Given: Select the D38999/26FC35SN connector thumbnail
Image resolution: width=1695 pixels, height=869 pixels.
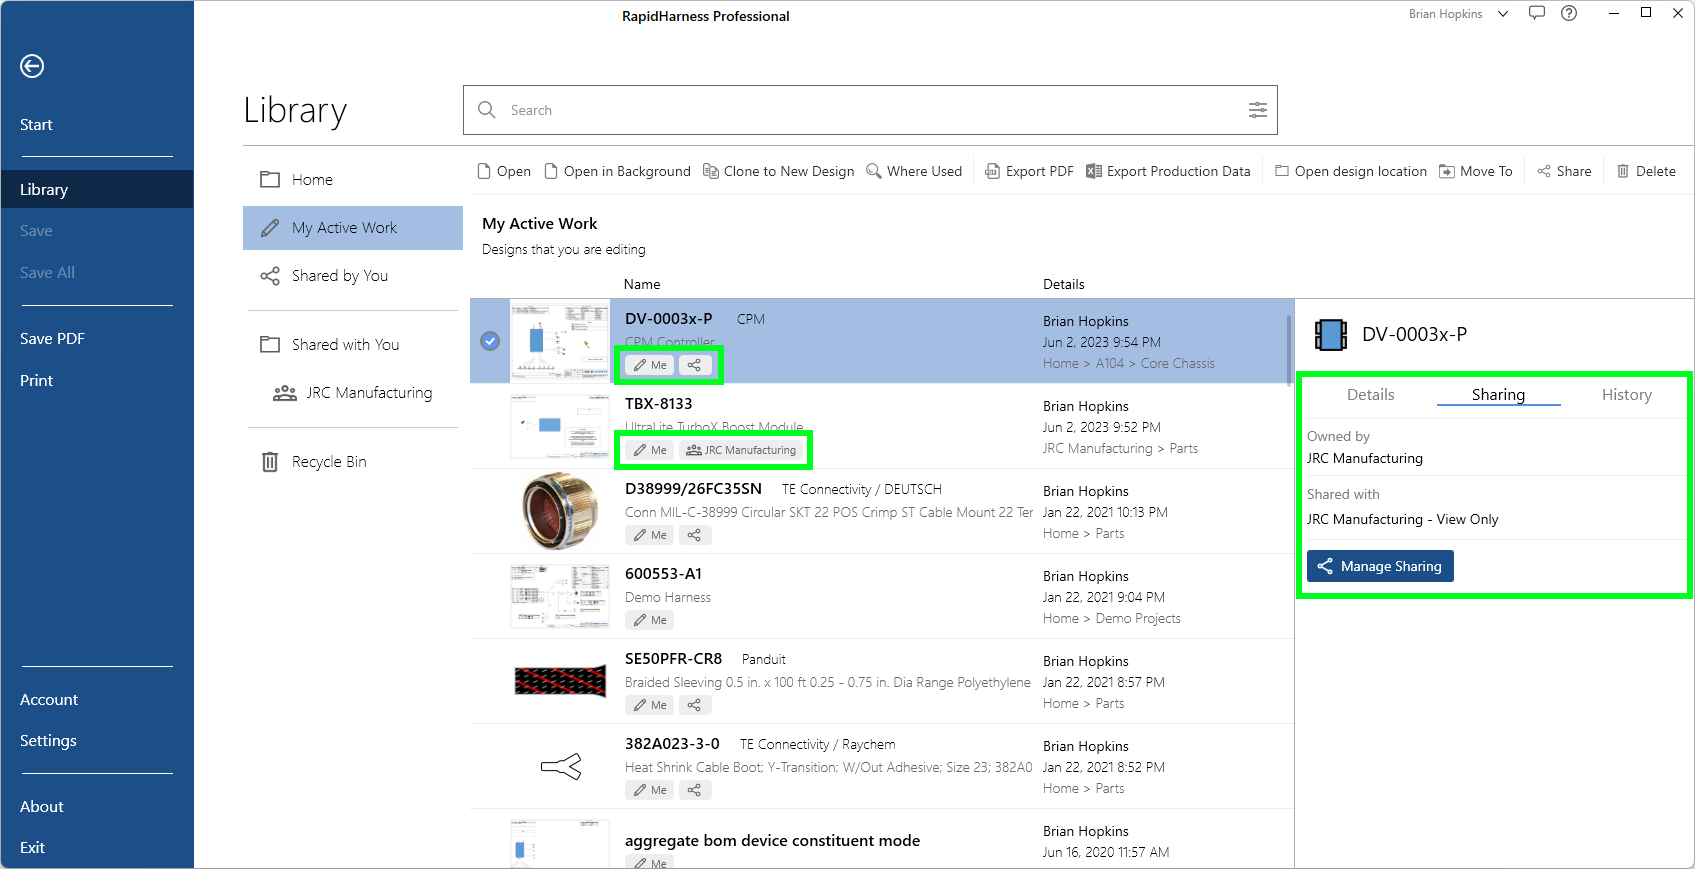Looking at the screenshot, I should pos(560,511).
